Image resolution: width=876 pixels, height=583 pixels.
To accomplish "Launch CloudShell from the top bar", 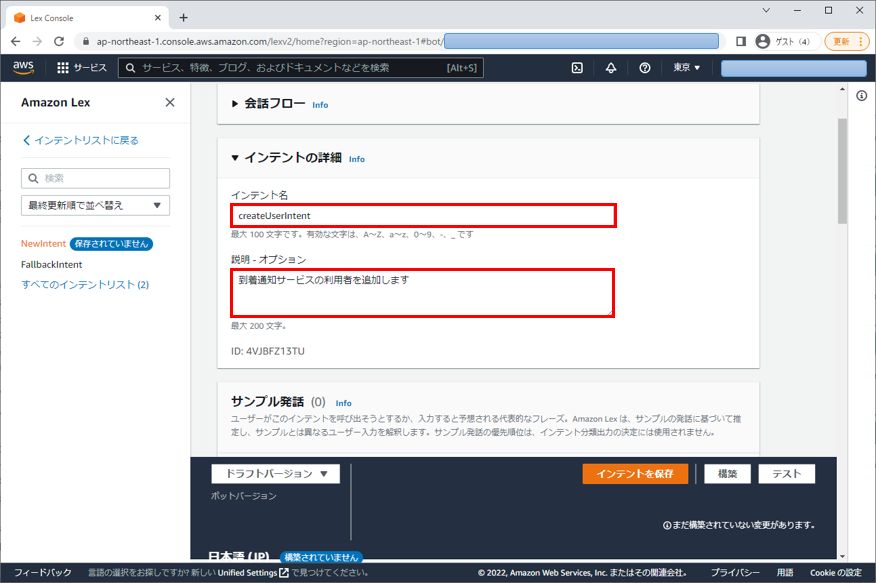I will tap(577, 68).
